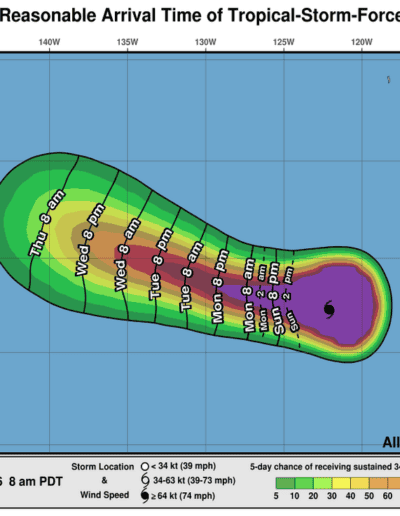Select the Tue 8 am arrival label
This screenshot has height=516, width=400.
coord(191,277)
